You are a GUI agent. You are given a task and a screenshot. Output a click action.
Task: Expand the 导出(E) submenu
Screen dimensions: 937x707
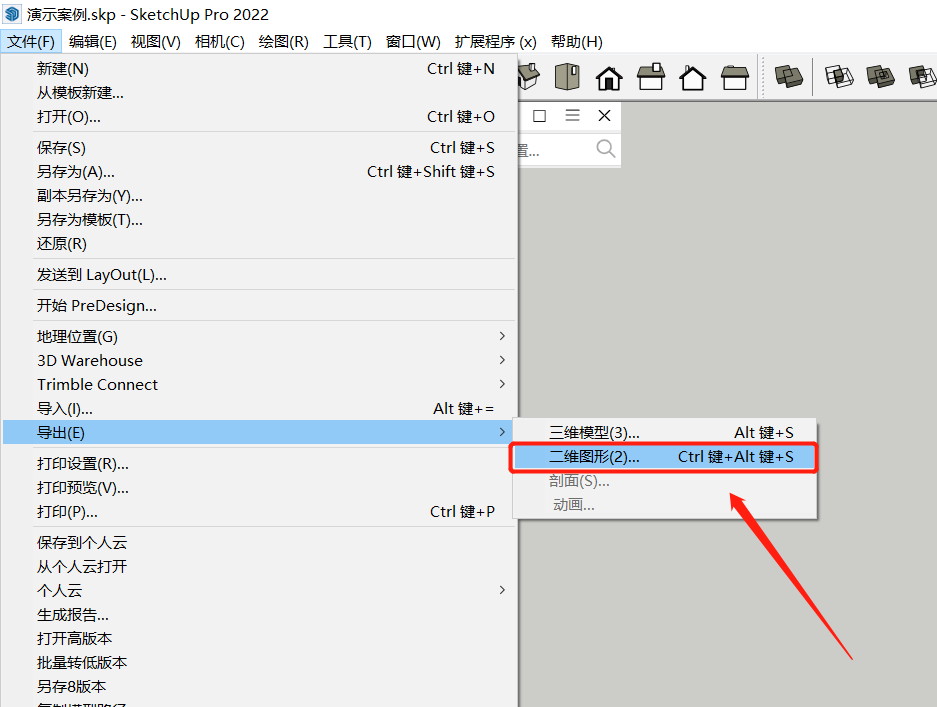click(x=259, y=432)
